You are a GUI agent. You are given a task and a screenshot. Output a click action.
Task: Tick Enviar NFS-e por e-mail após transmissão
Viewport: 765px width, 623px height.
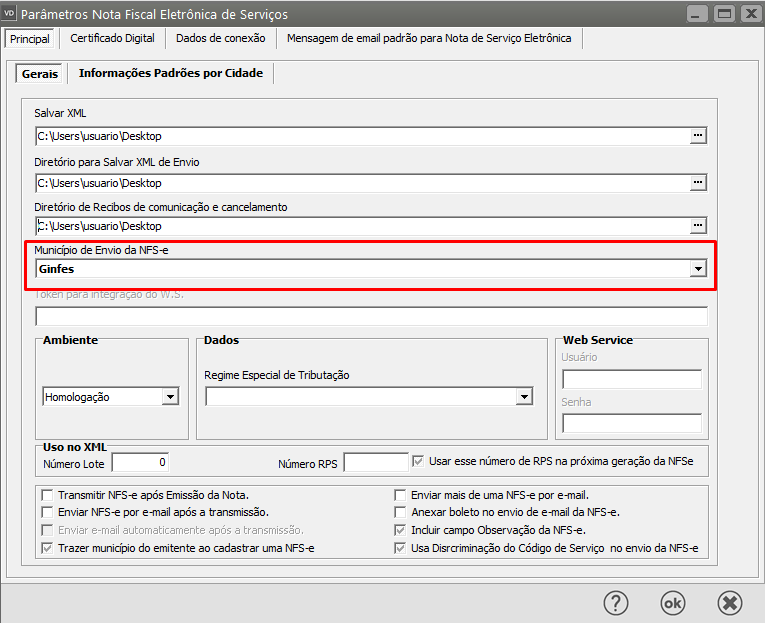pos(47,512)
